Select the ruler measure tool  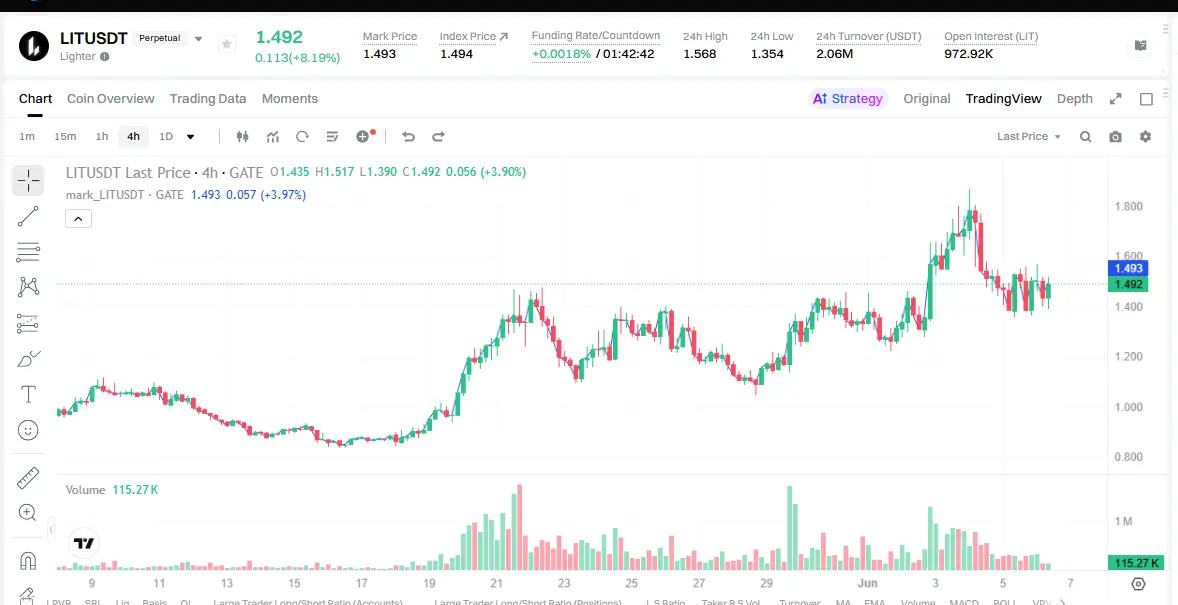[x=28, y=478]
